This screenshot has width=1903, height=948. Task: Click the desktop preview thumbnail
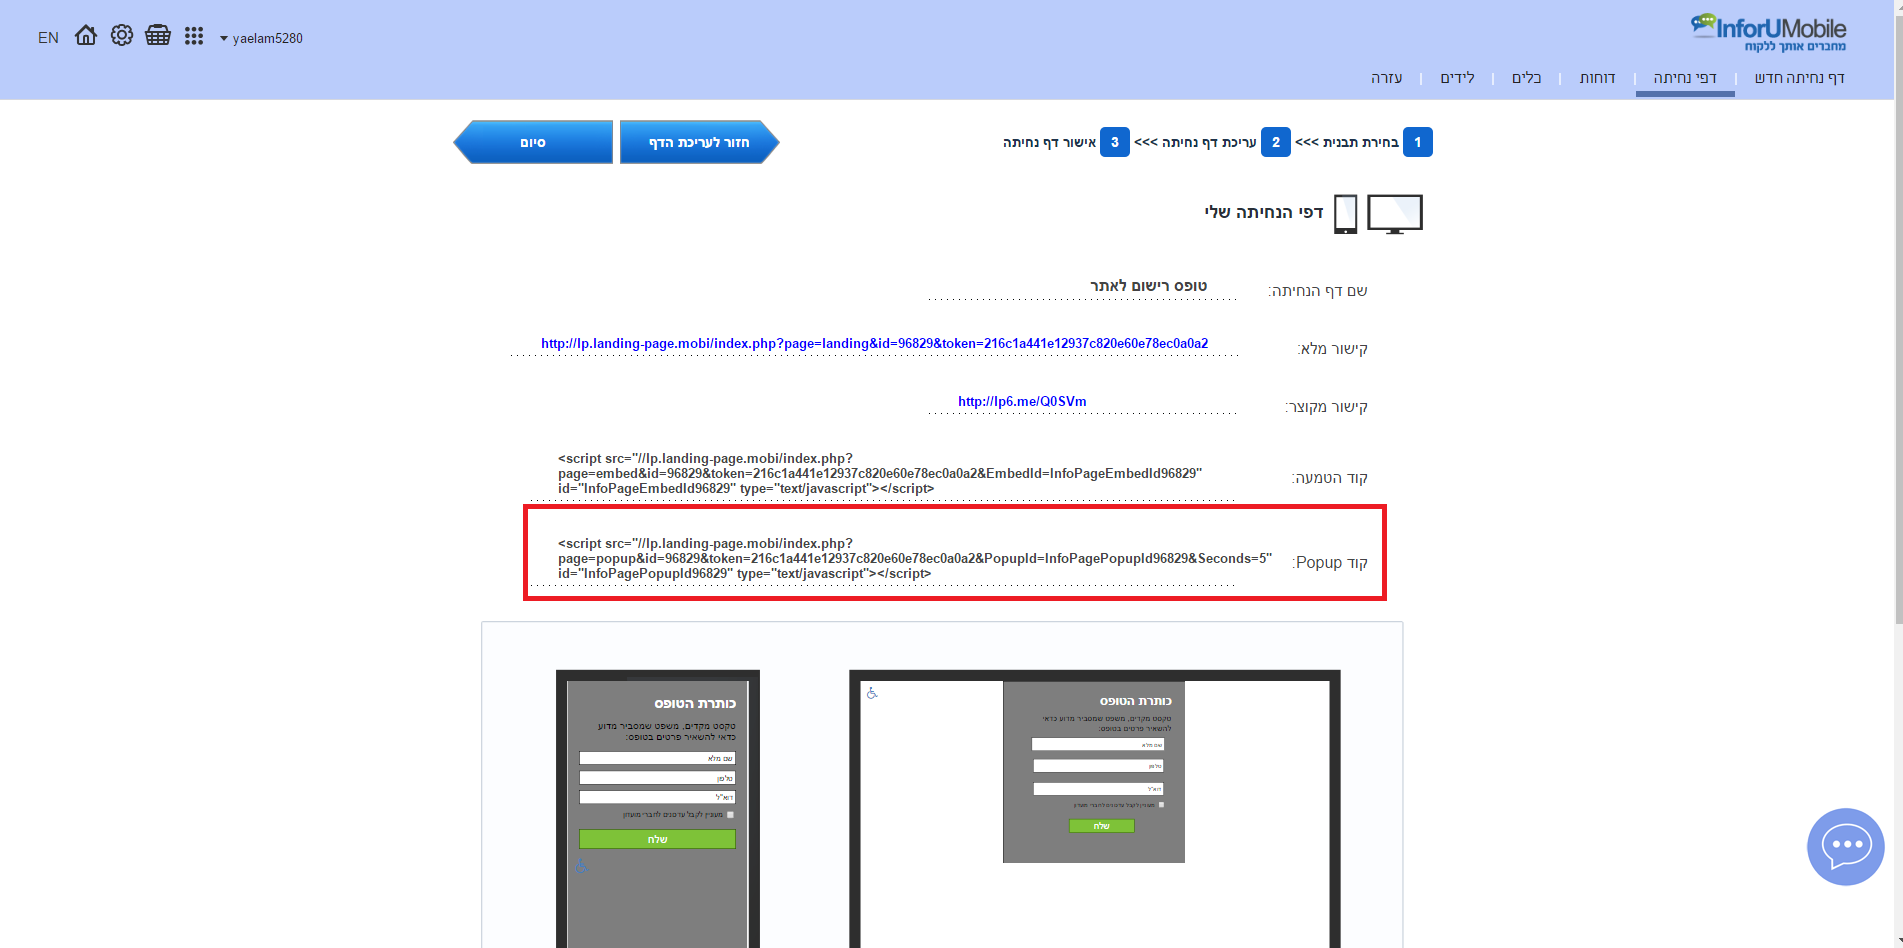1095,809
